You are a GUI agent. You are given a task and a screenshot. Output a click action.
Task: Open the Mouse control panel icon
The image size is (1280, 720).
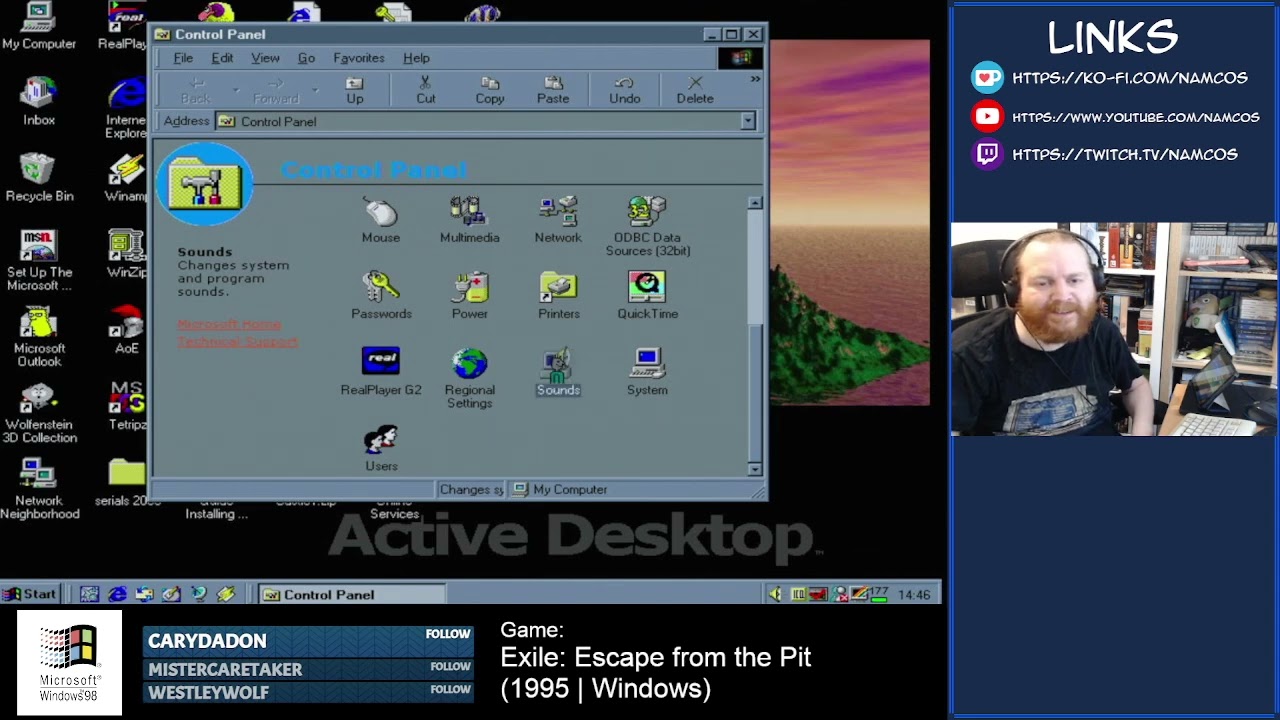coord(380,221)
